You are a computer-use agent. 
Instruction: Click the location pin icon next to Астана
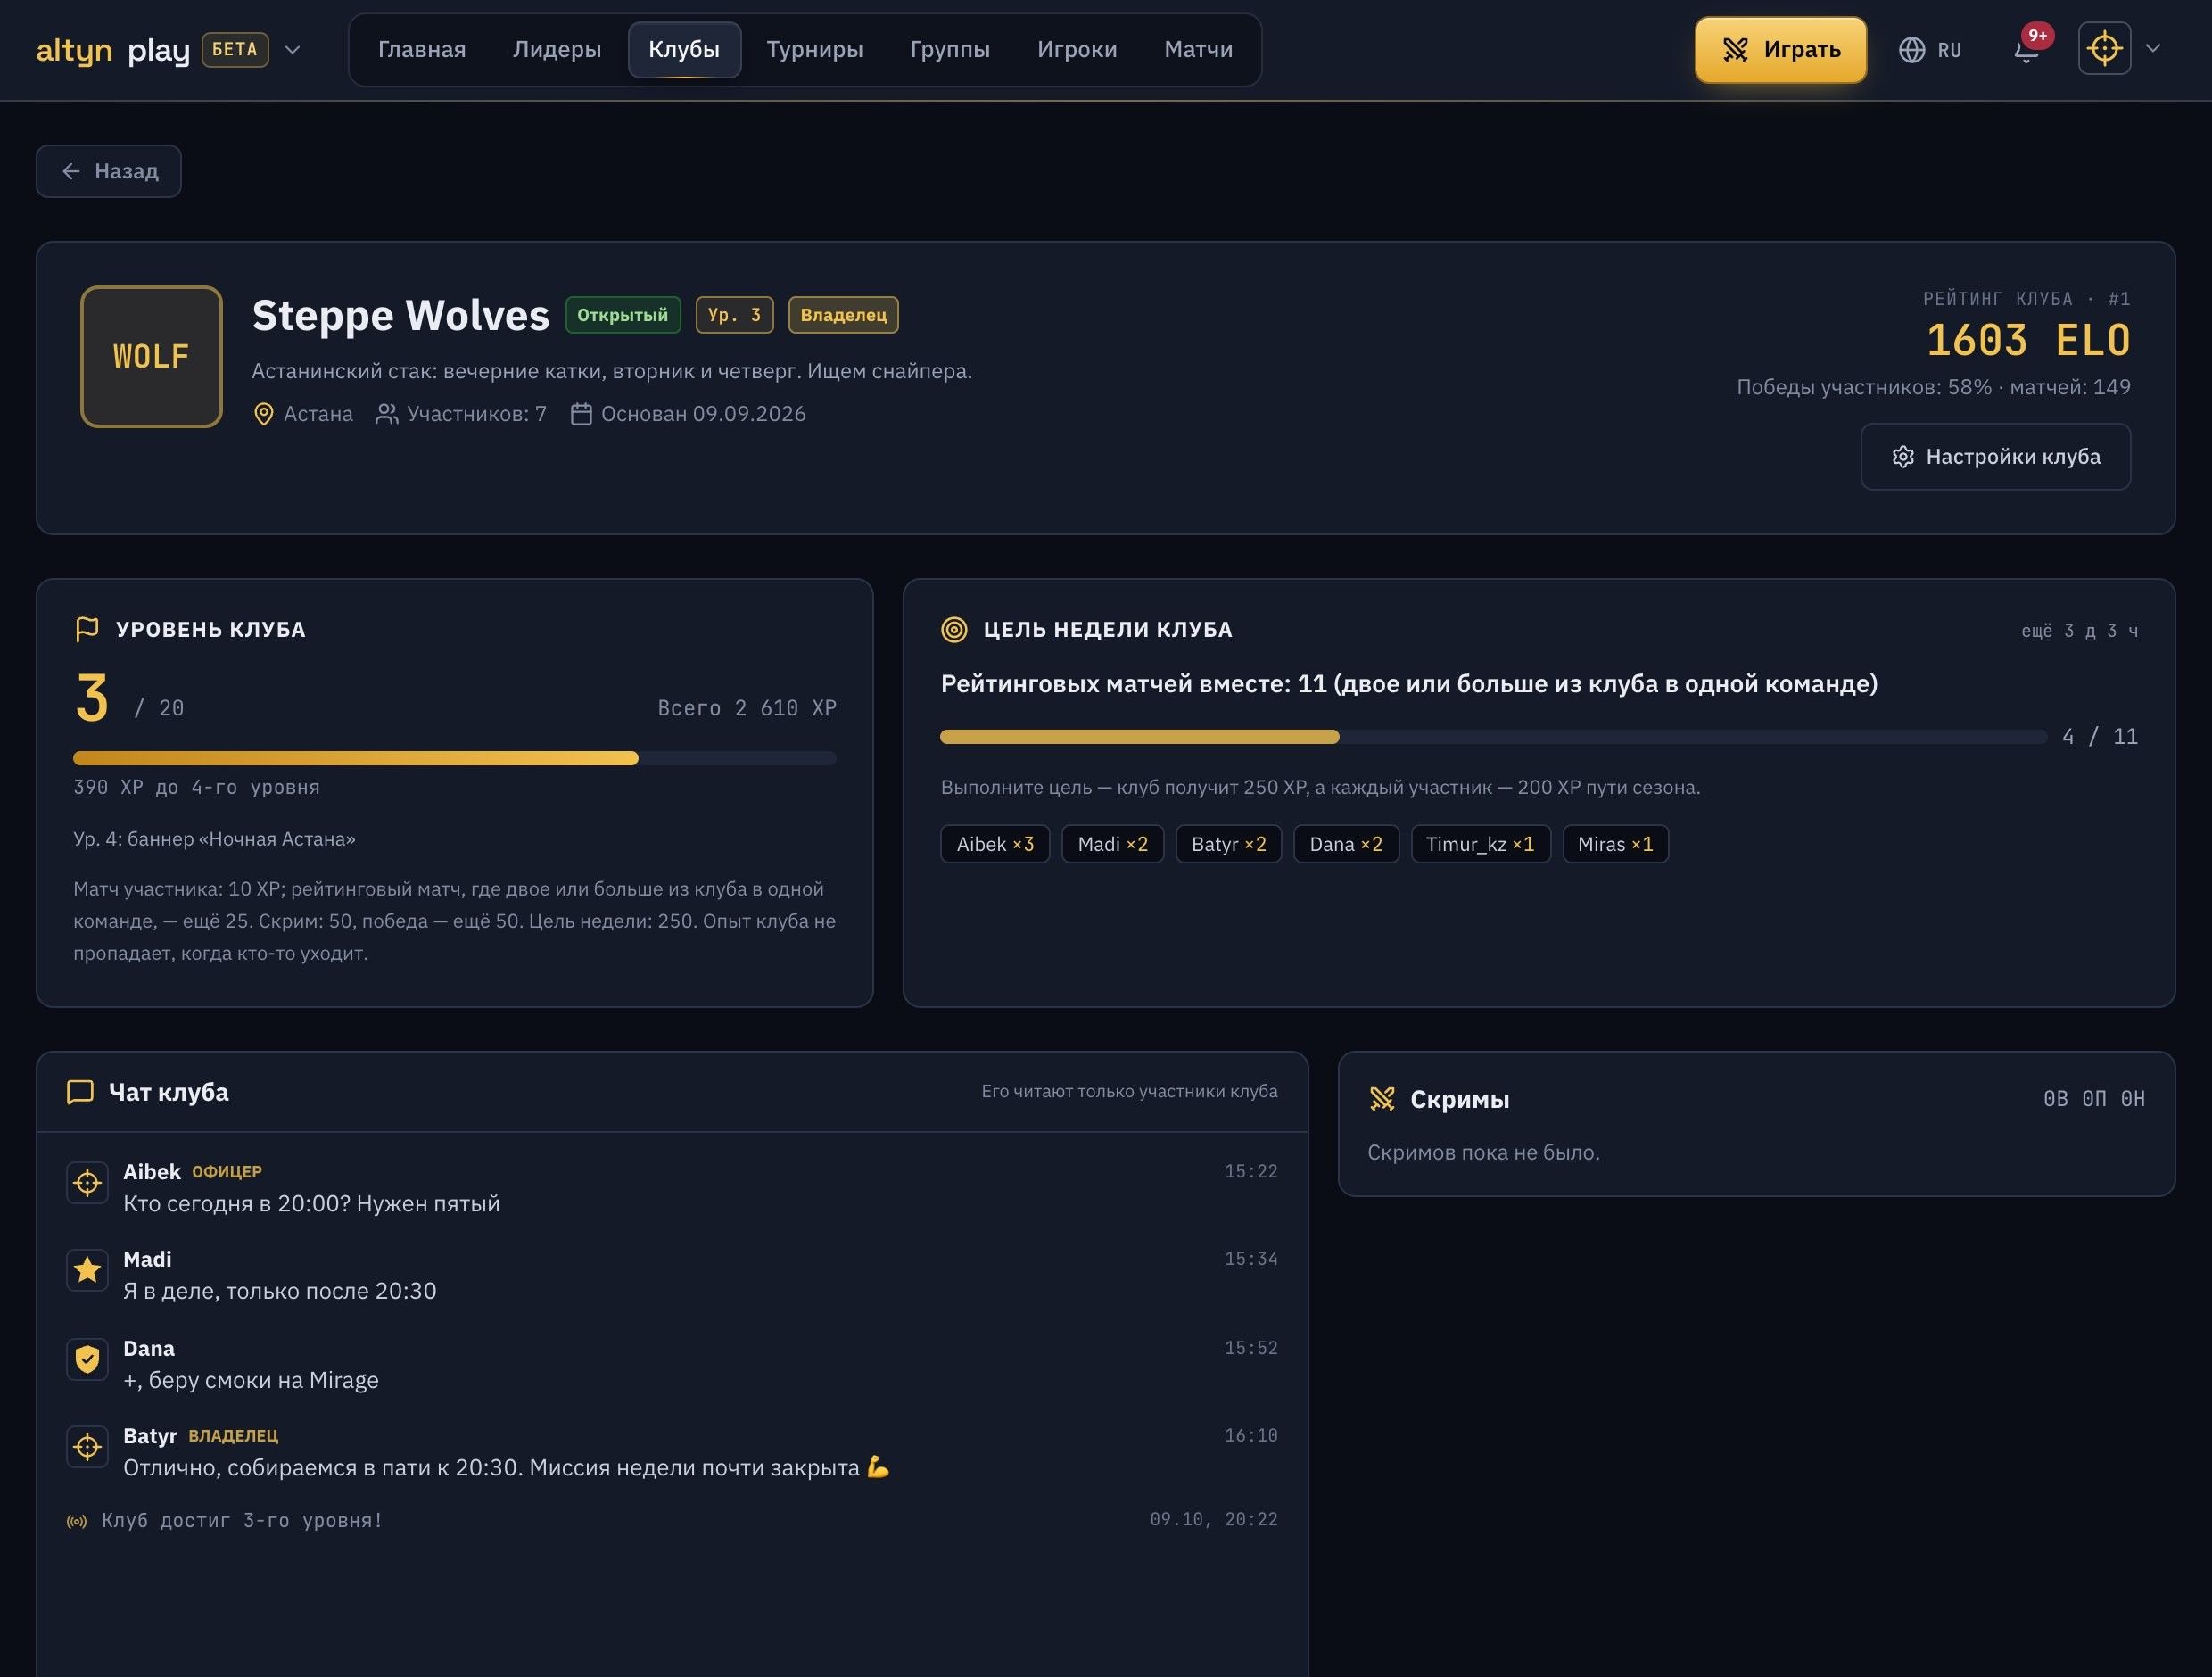(263, 414)
